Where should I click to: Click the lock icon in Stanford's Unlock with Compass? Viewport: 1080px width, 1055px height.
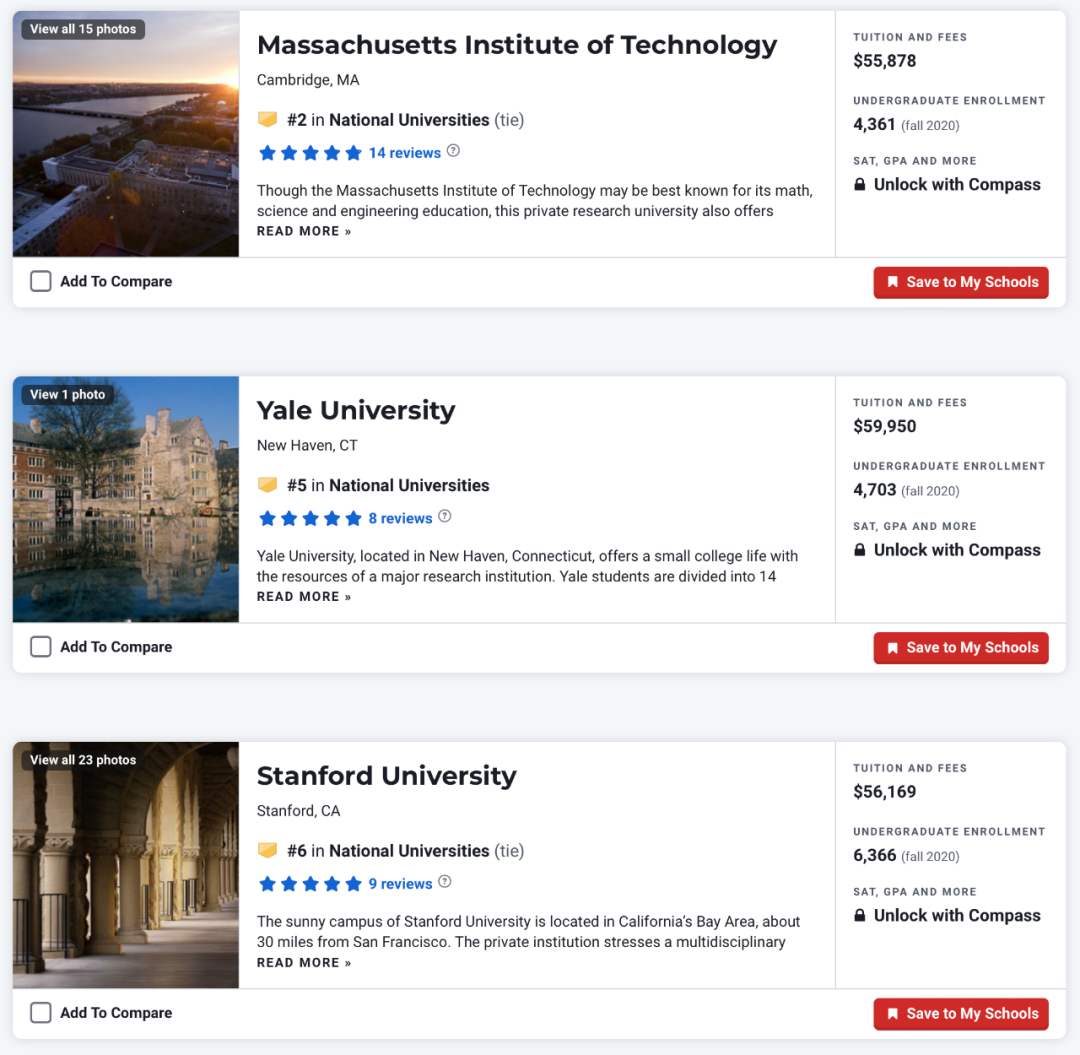coord(860,916)
